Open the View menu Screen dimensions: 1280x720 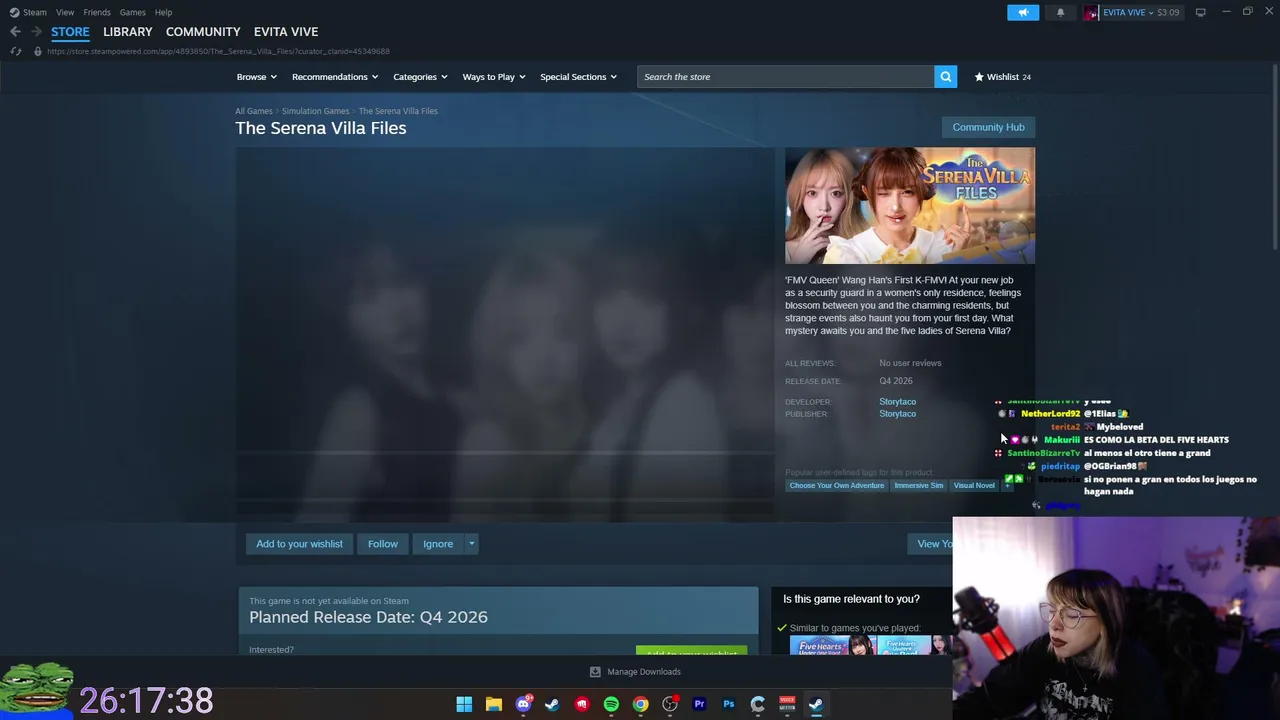tap(65, 12)
